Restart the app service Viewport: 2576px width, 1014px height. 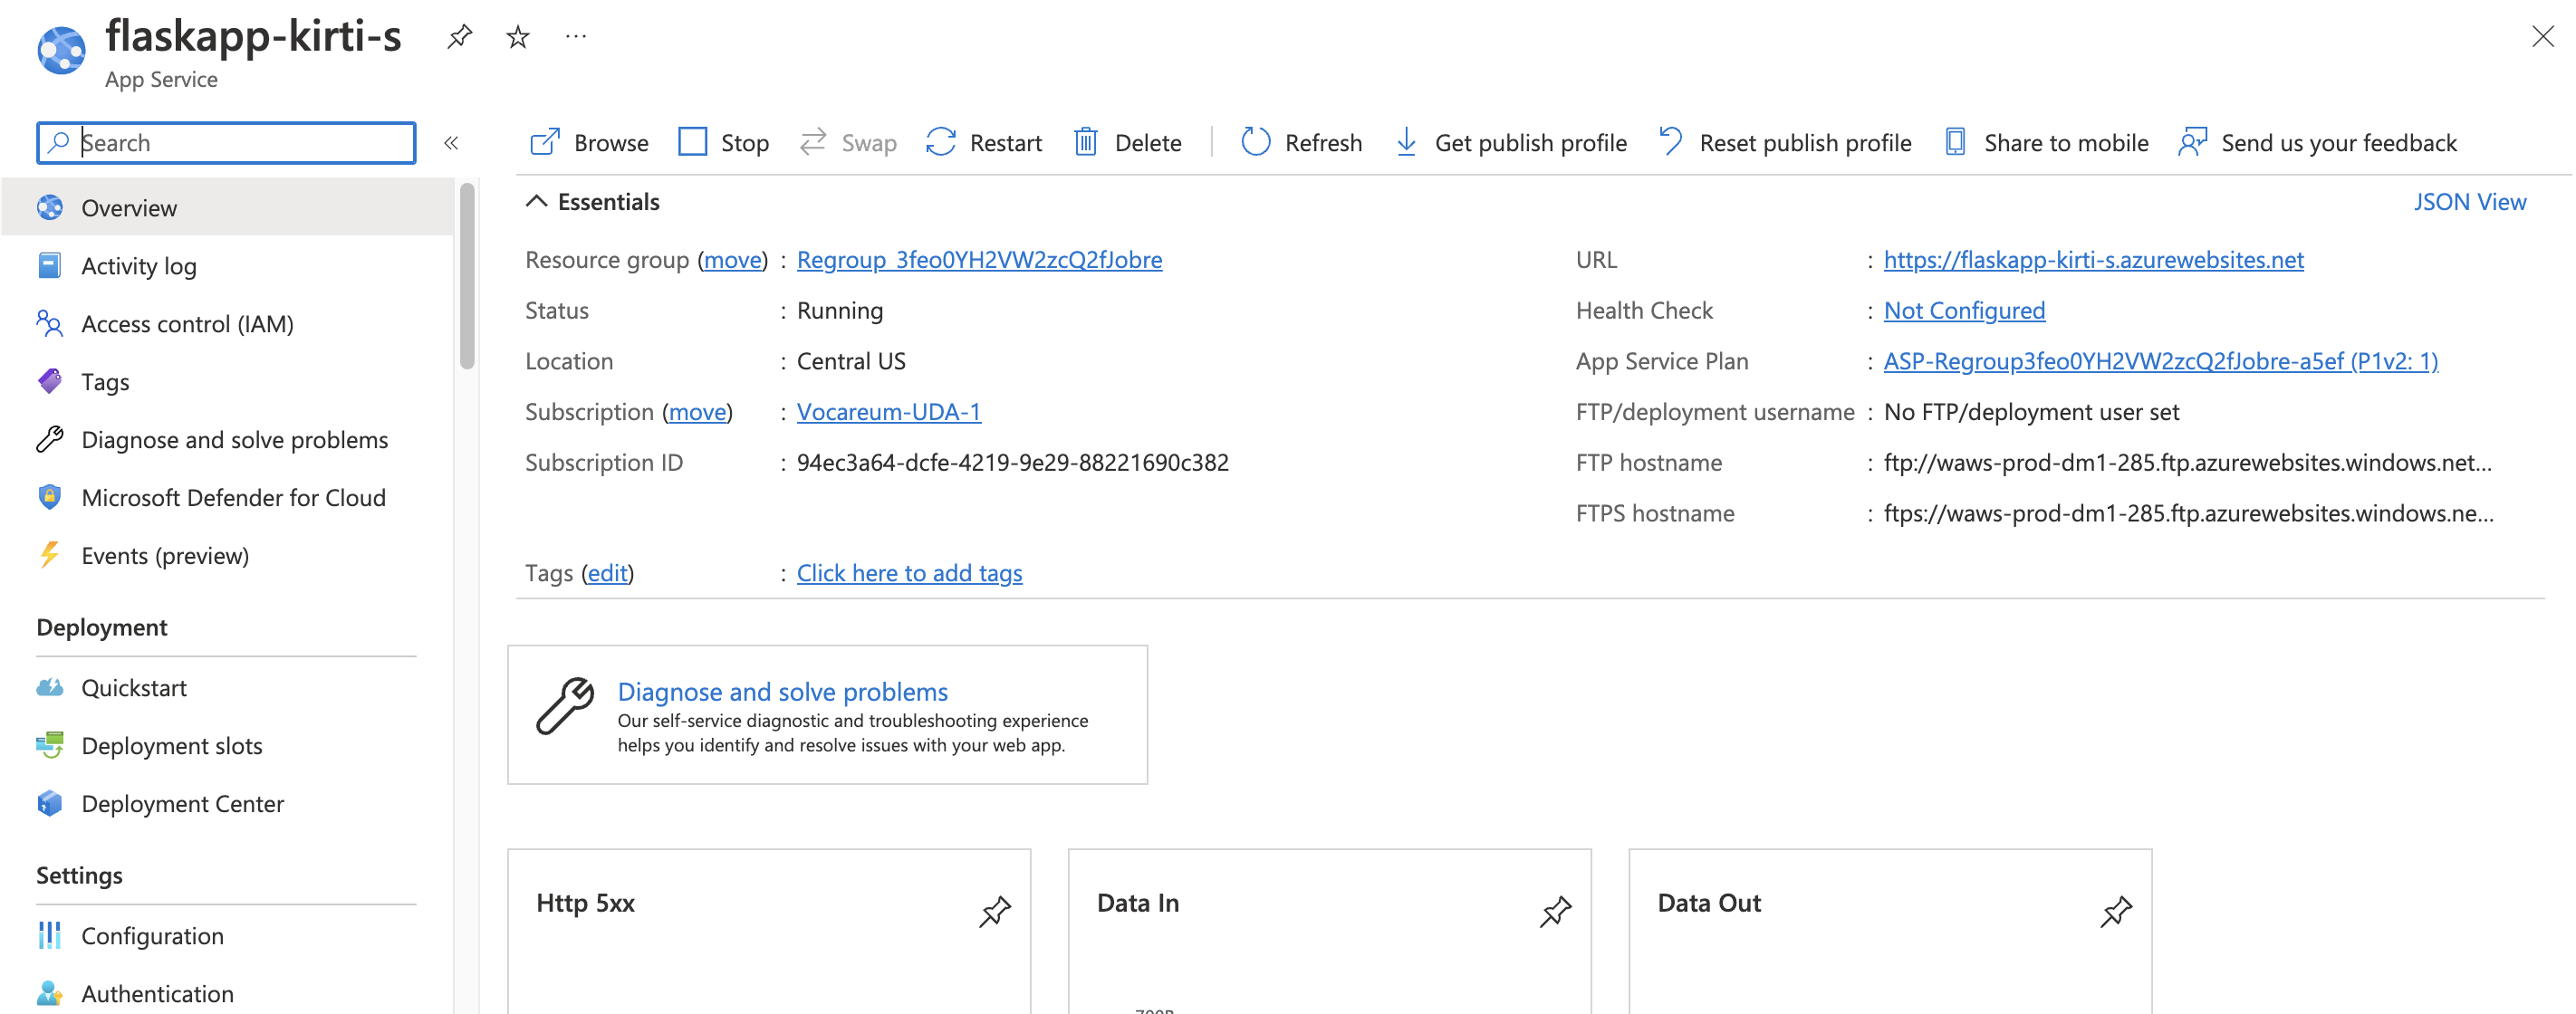(x=983, y=142)
